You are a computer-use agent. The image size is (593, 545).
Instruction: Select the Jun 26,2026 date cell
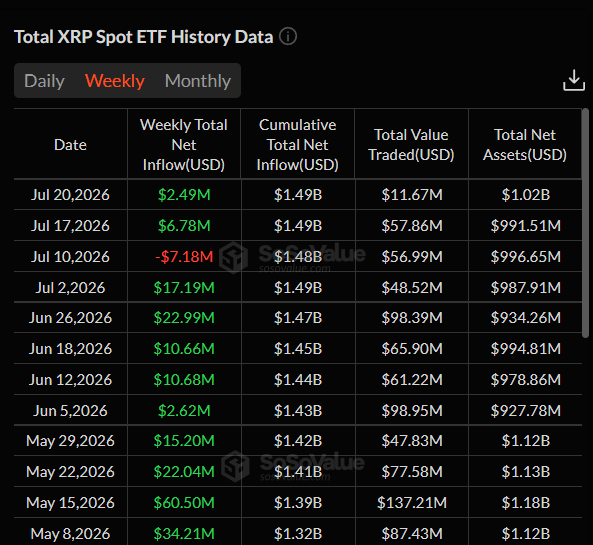(x=70, y=318)
